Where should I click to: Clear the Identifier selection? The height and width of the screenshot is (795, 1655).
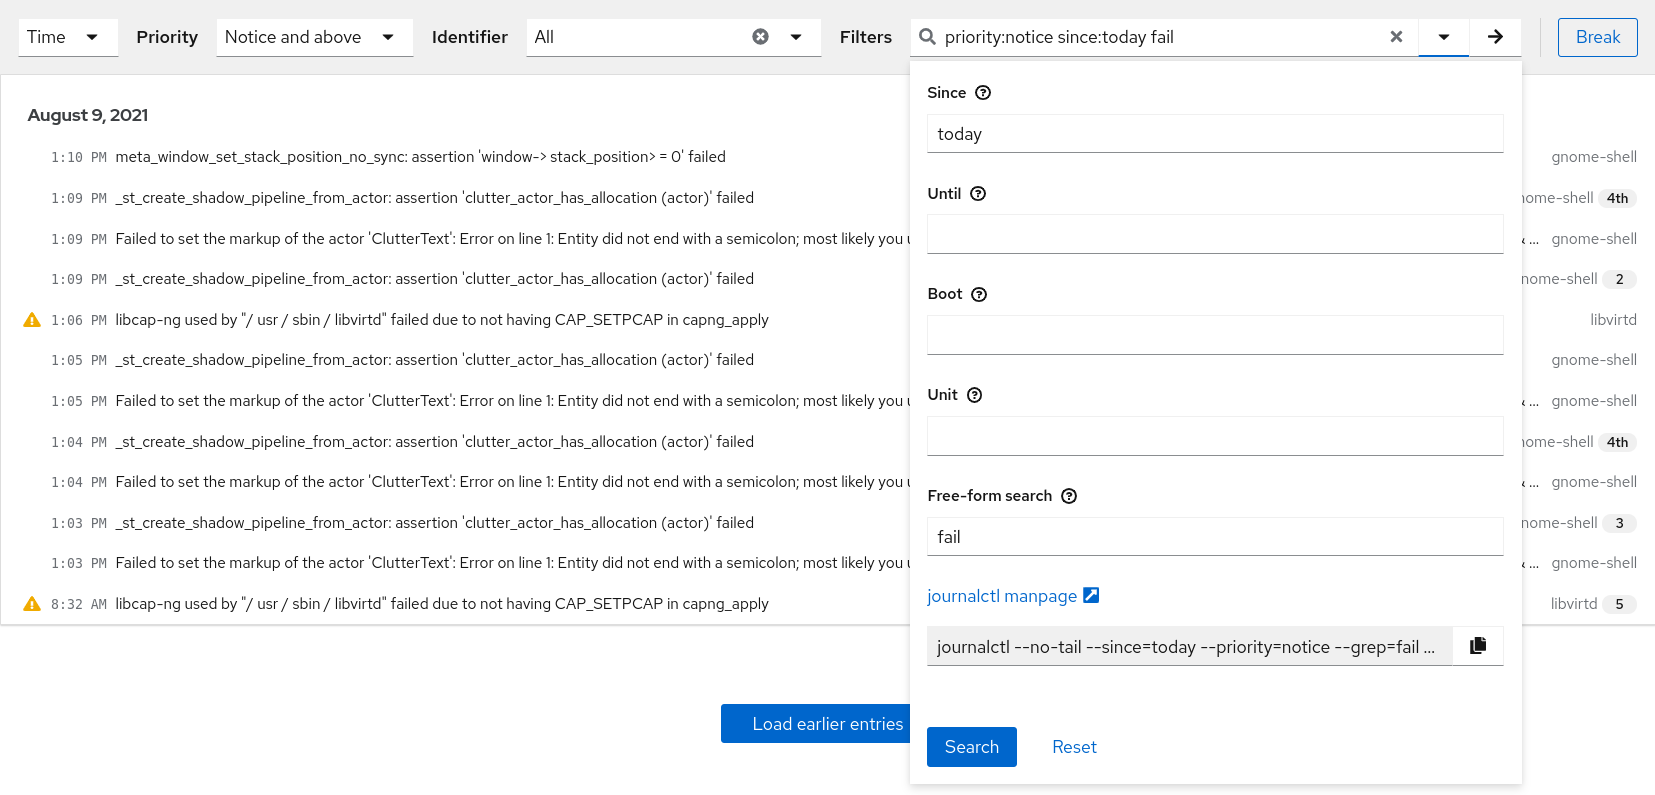(x=760, y=37)
